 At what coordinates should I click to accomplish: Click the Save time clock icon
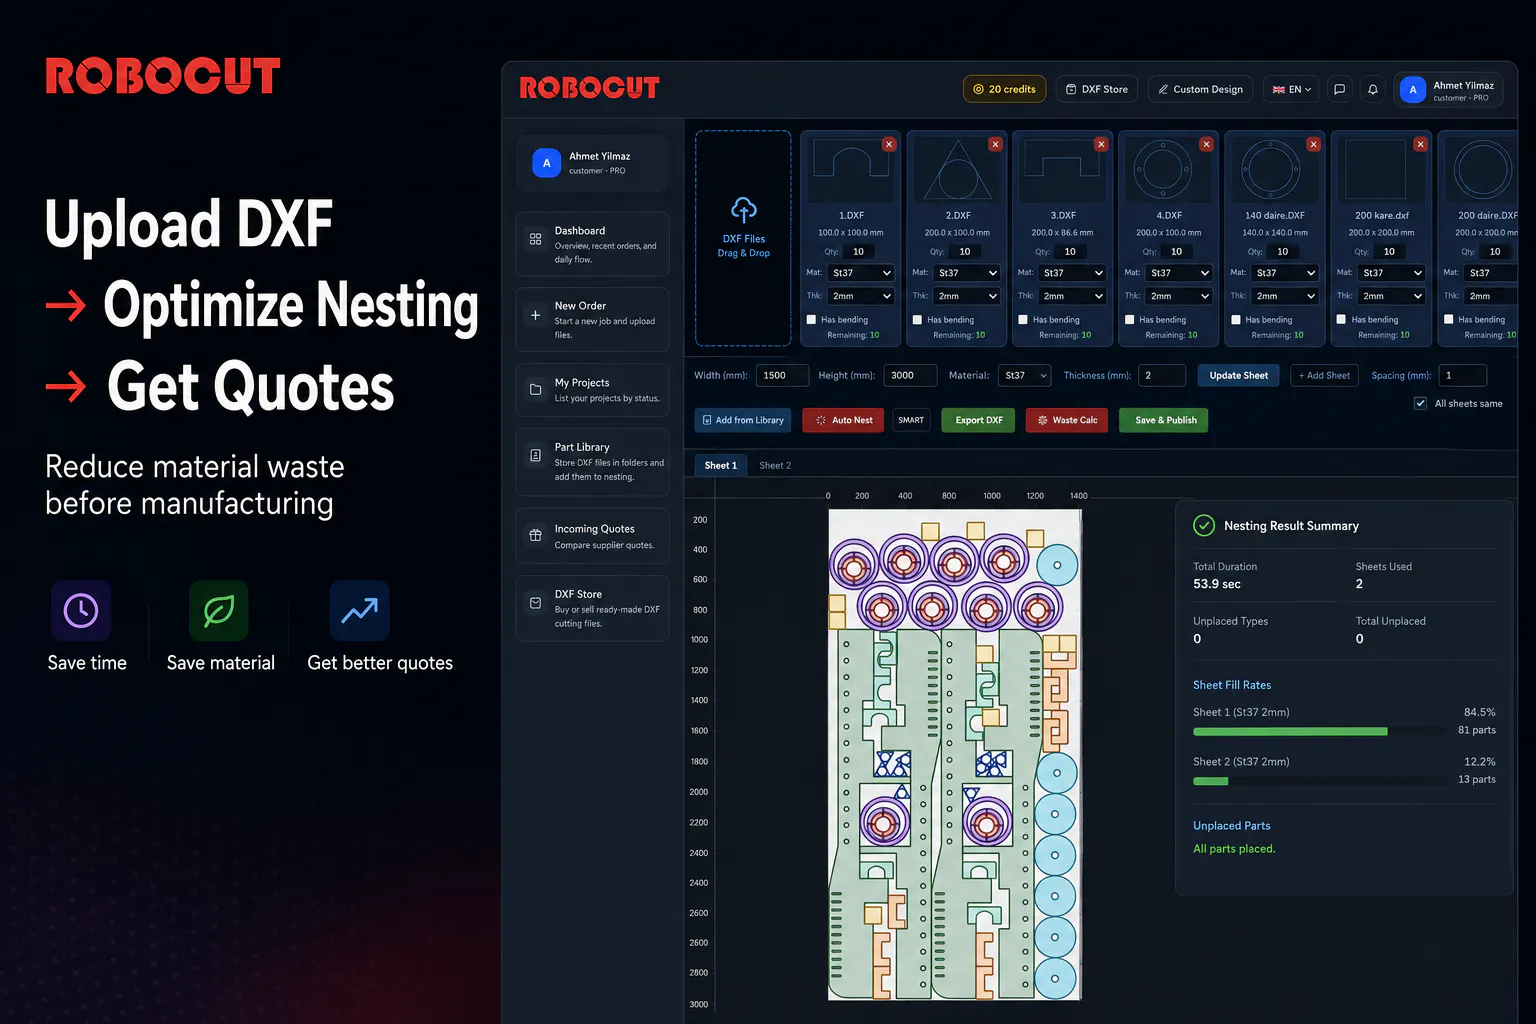pyautogui.click(x=81, y=610)
